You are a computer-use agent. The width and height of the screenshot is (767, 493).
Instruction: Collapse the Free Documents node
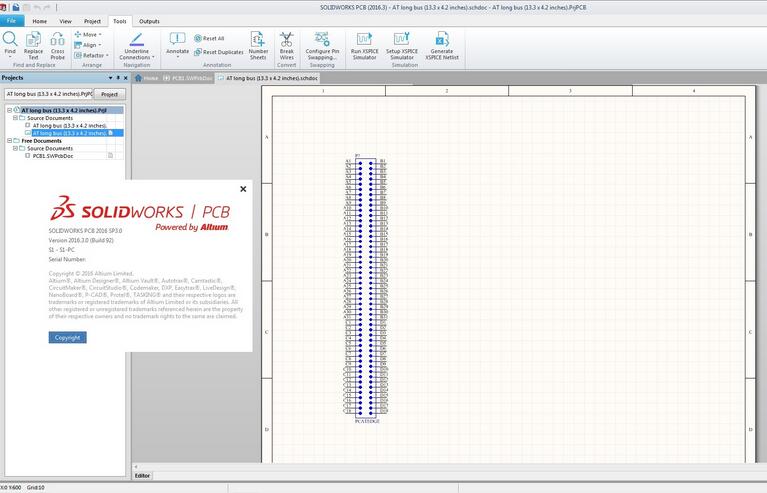pos(9,140)
